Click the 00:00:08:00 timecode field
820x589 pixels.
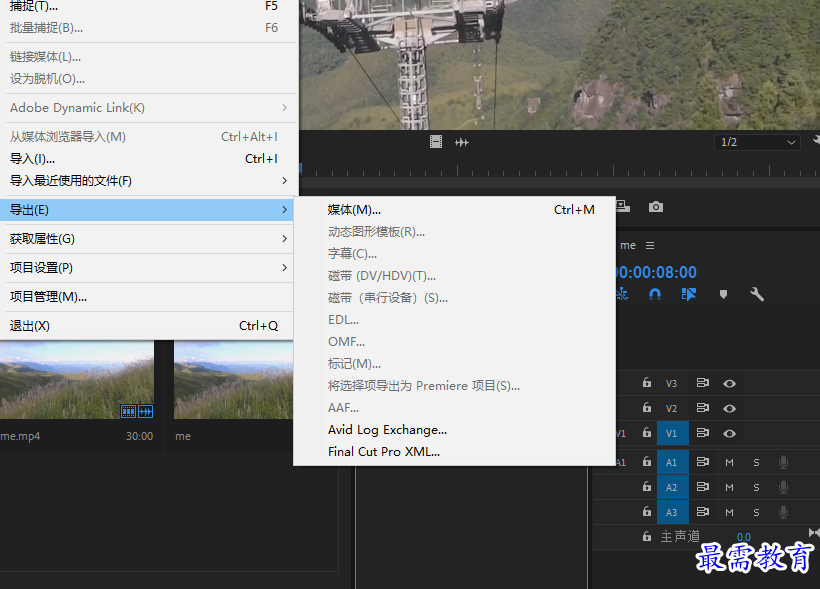coord(657,272)
